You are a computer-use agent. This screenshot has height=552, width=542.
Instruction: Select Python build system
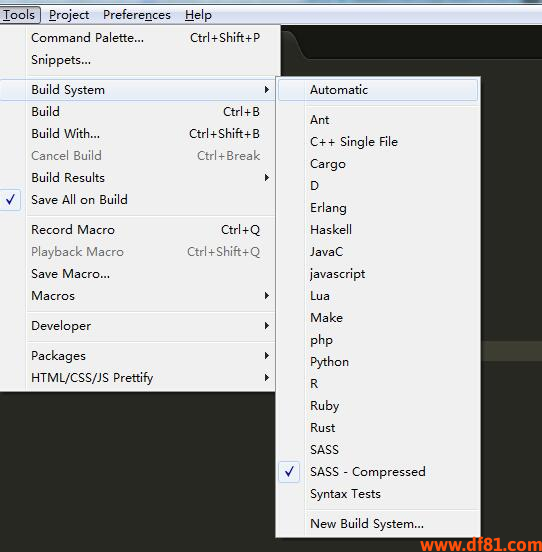point(378,362)
